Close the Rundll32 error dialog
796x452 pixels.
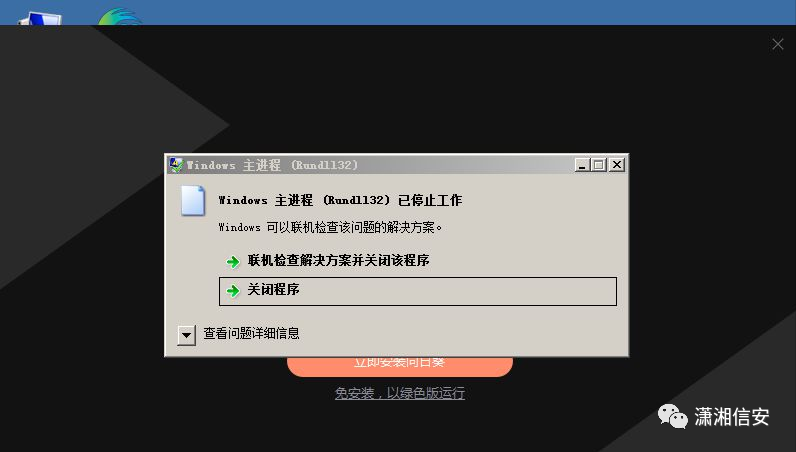coord(617,165)
